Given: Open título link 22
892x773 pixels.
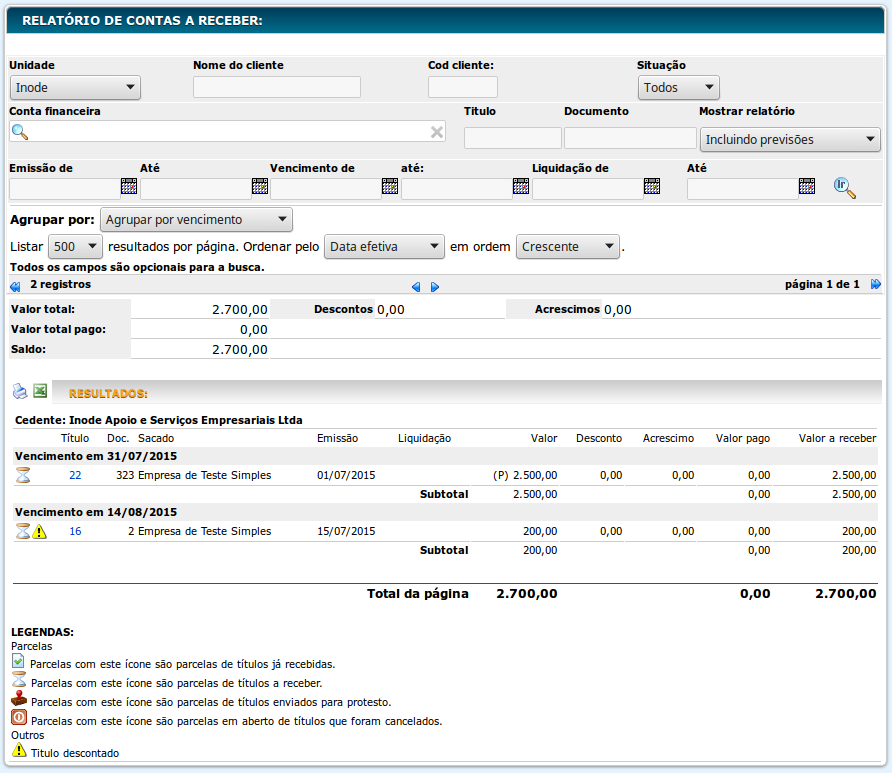Looking at the screenshot, I should pyautogui.click(x=75, y=476).
